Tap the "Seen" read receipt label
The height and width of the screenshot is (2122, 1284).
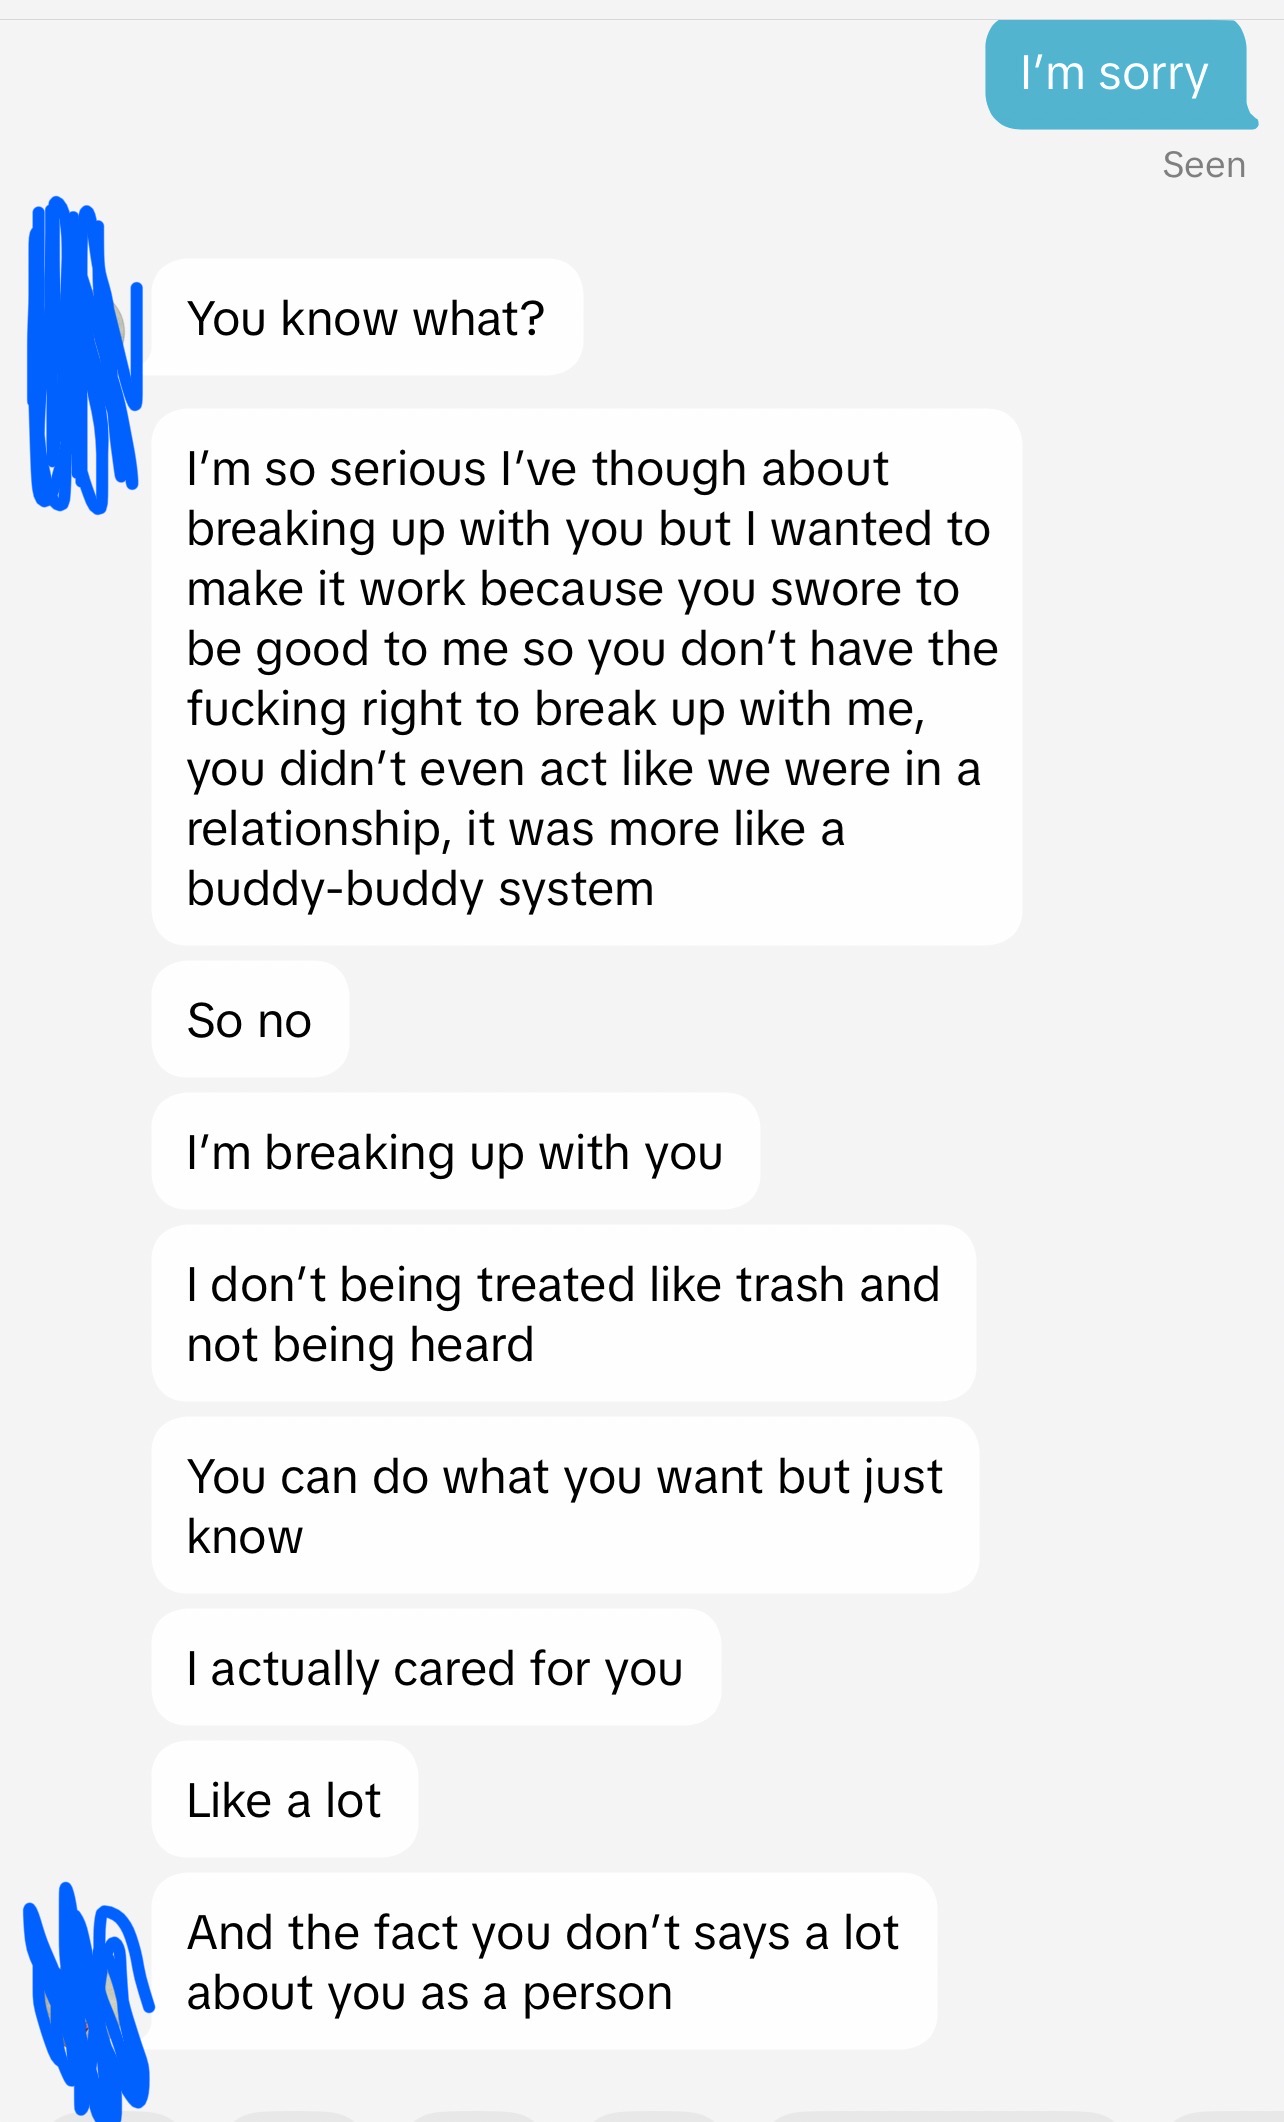coord(1204,165)
